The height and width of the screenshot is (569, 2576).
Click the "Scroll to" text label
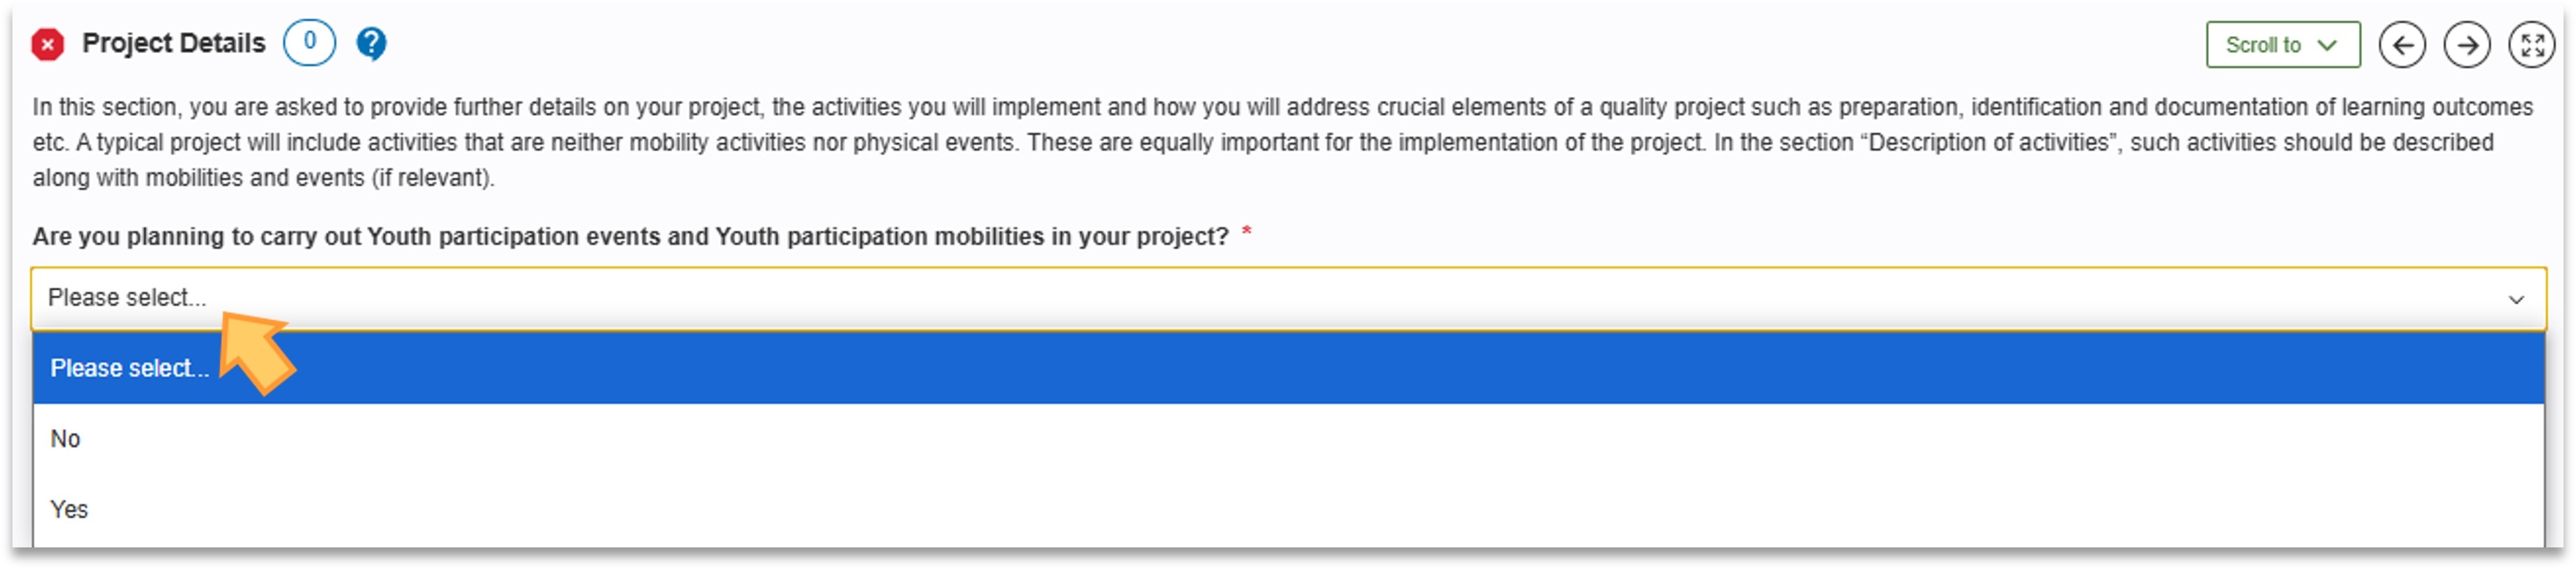click(2262, 45)
